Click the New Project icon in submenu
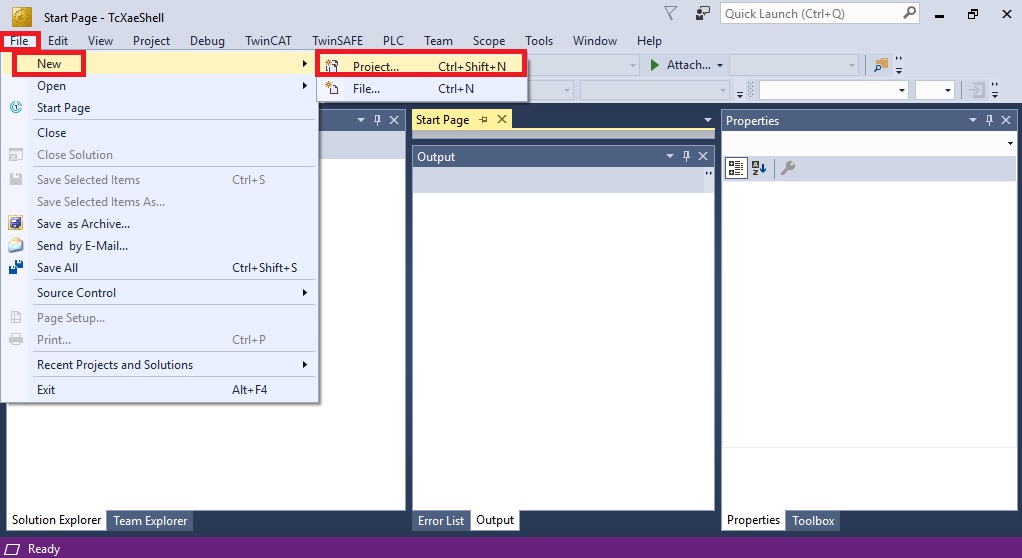 coord(332,66)
